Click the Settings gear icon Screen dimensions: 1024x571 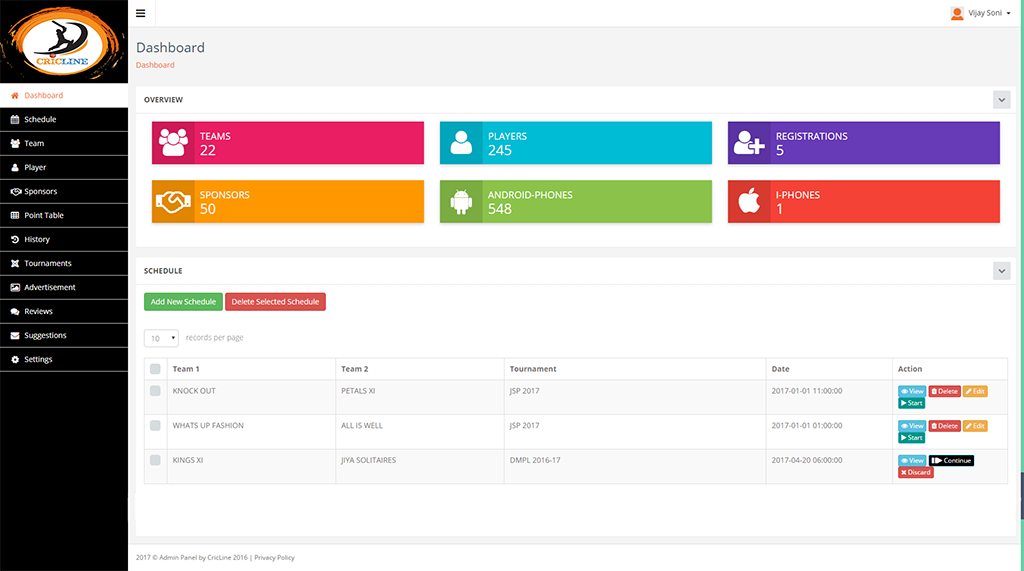15,359
